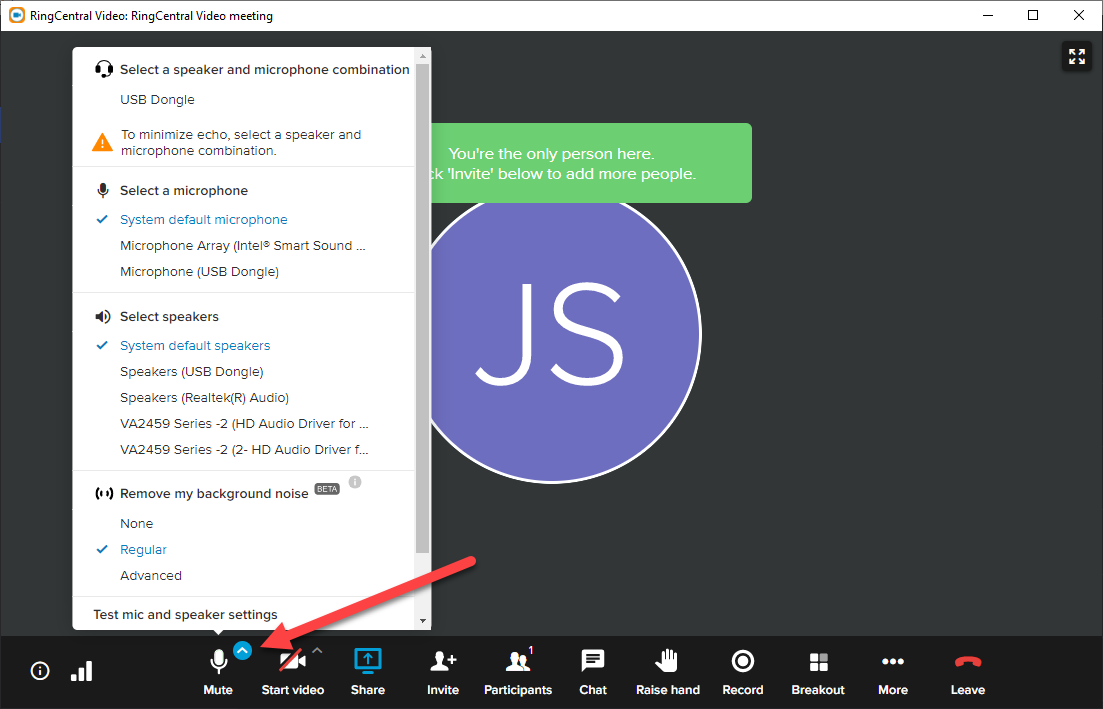Click the audio menu scrollbar up arrow
The height and width of the screenshot is (709, 1103).
423,56
